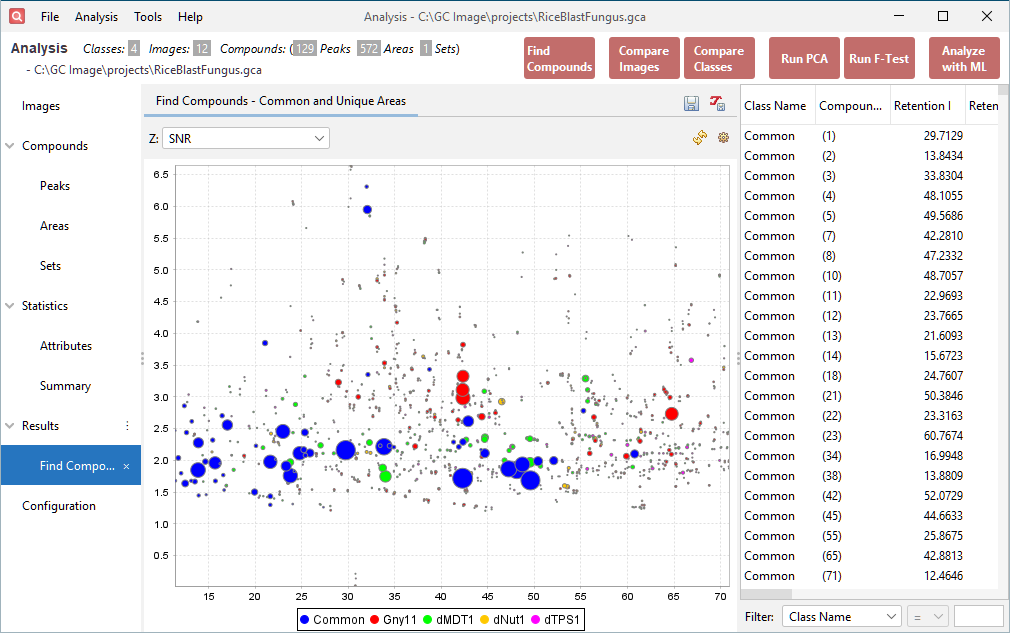
Task: Save the scatter plot image
Action: pyautogui.click(x=691, y=103)
